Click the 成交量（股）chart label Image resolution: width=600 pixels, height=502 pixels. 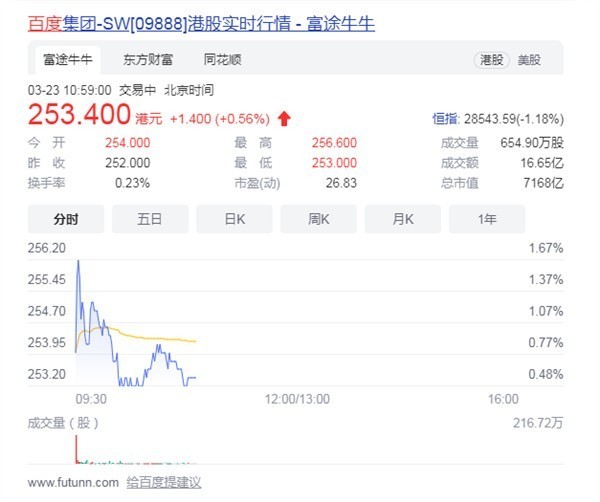point(63,423)
